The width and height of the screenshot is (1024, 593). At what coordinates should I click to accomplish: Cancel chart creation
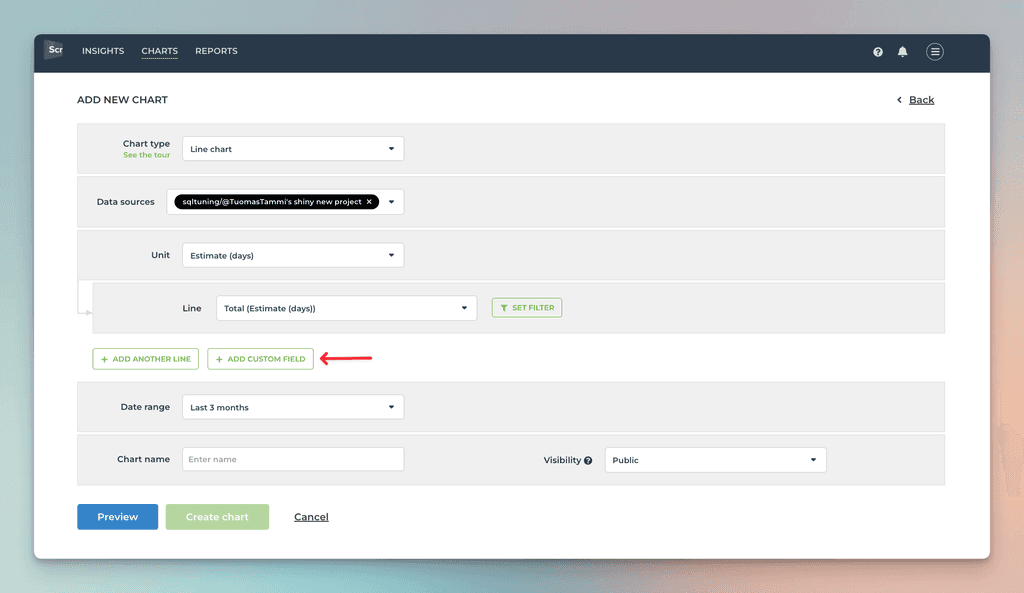310,516
